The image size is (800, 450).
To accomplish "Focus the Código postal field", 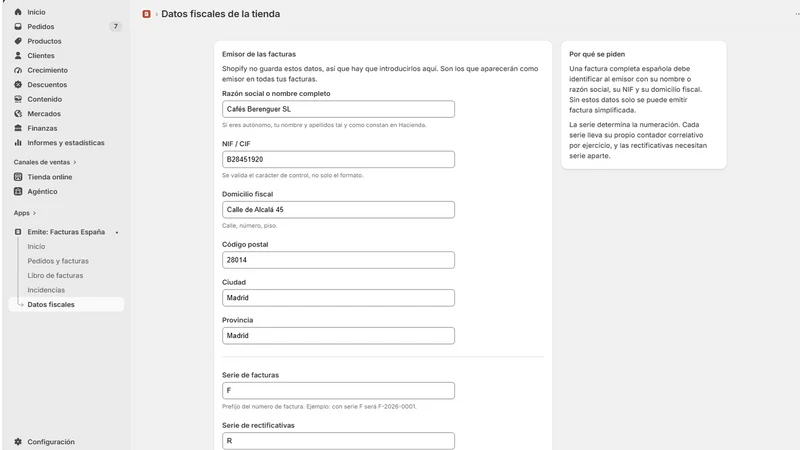I will point(338,260).
